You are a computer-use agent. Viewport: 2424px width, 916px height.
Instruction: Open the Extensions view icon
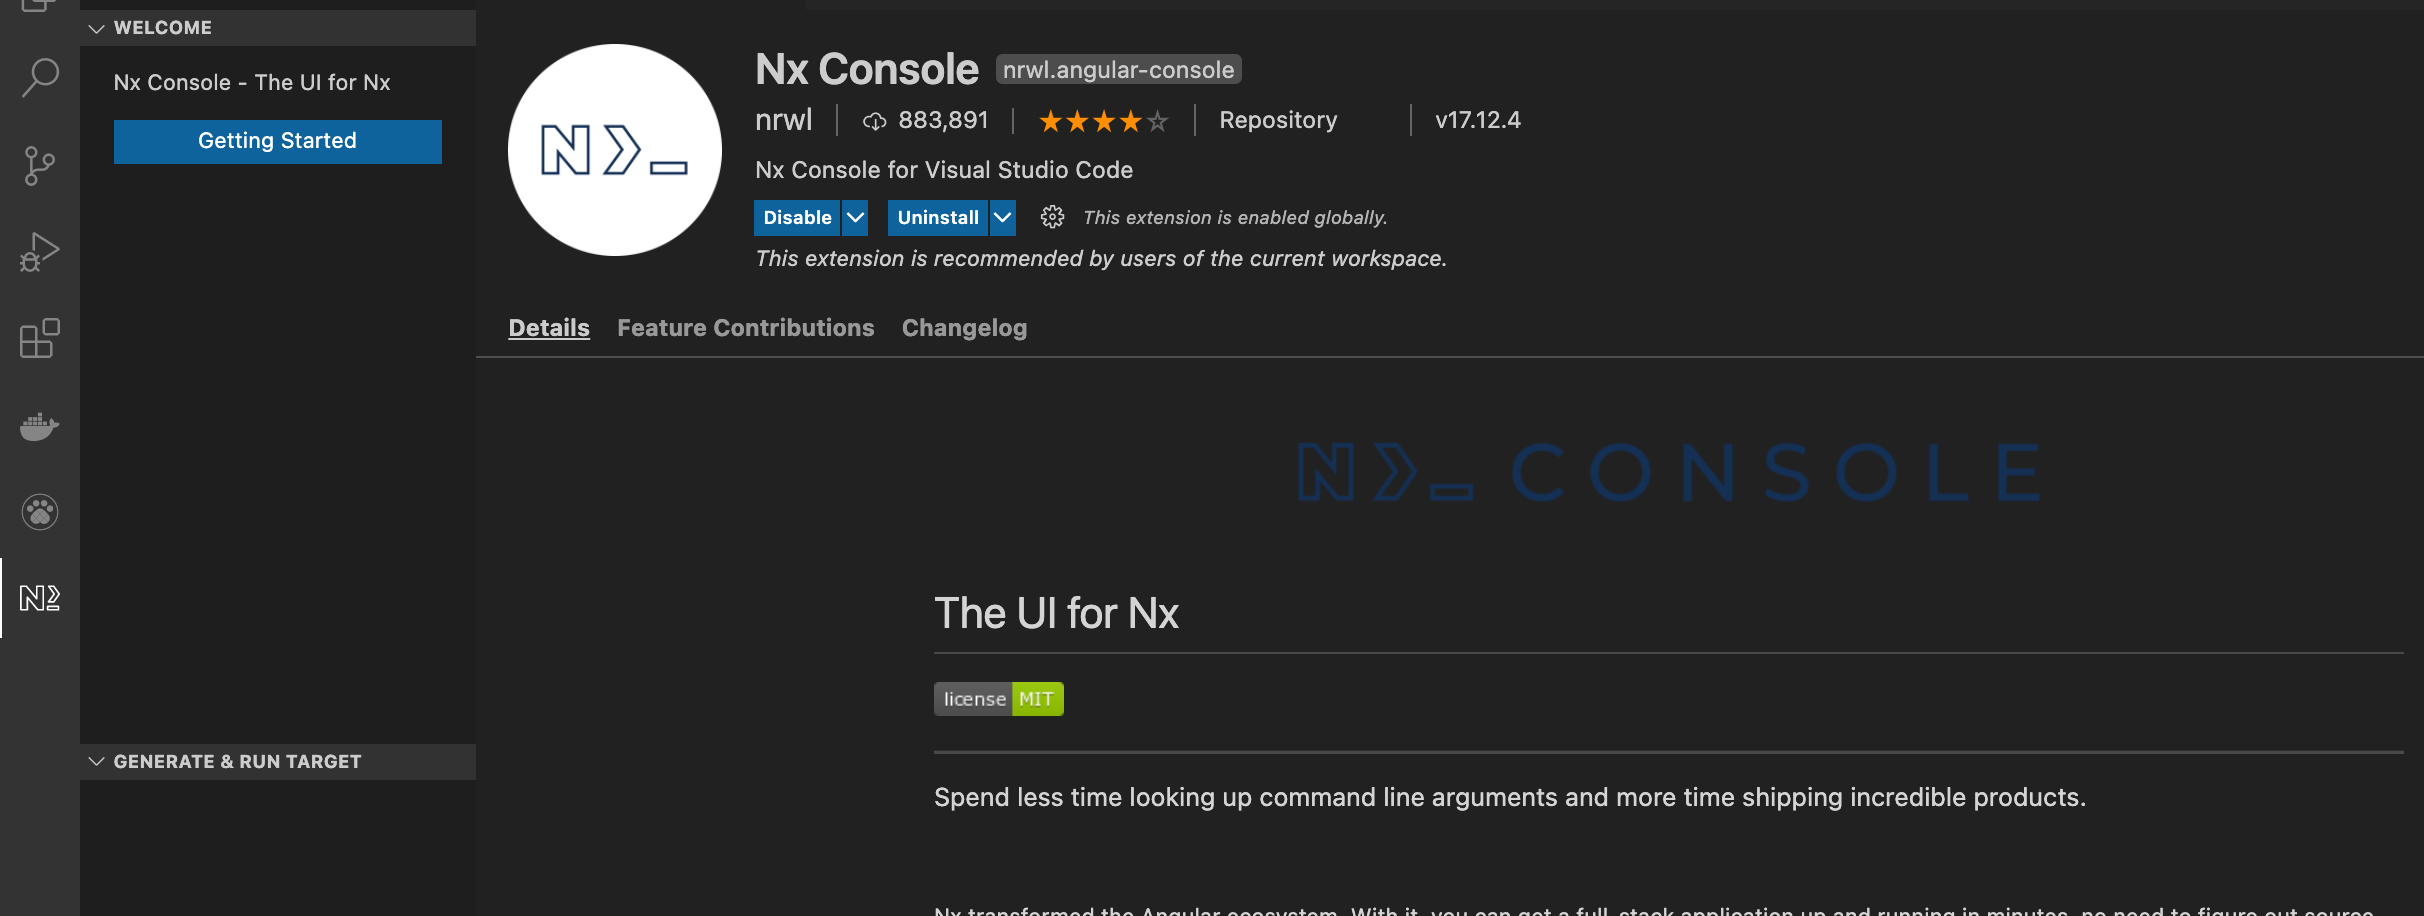[40, 338]
